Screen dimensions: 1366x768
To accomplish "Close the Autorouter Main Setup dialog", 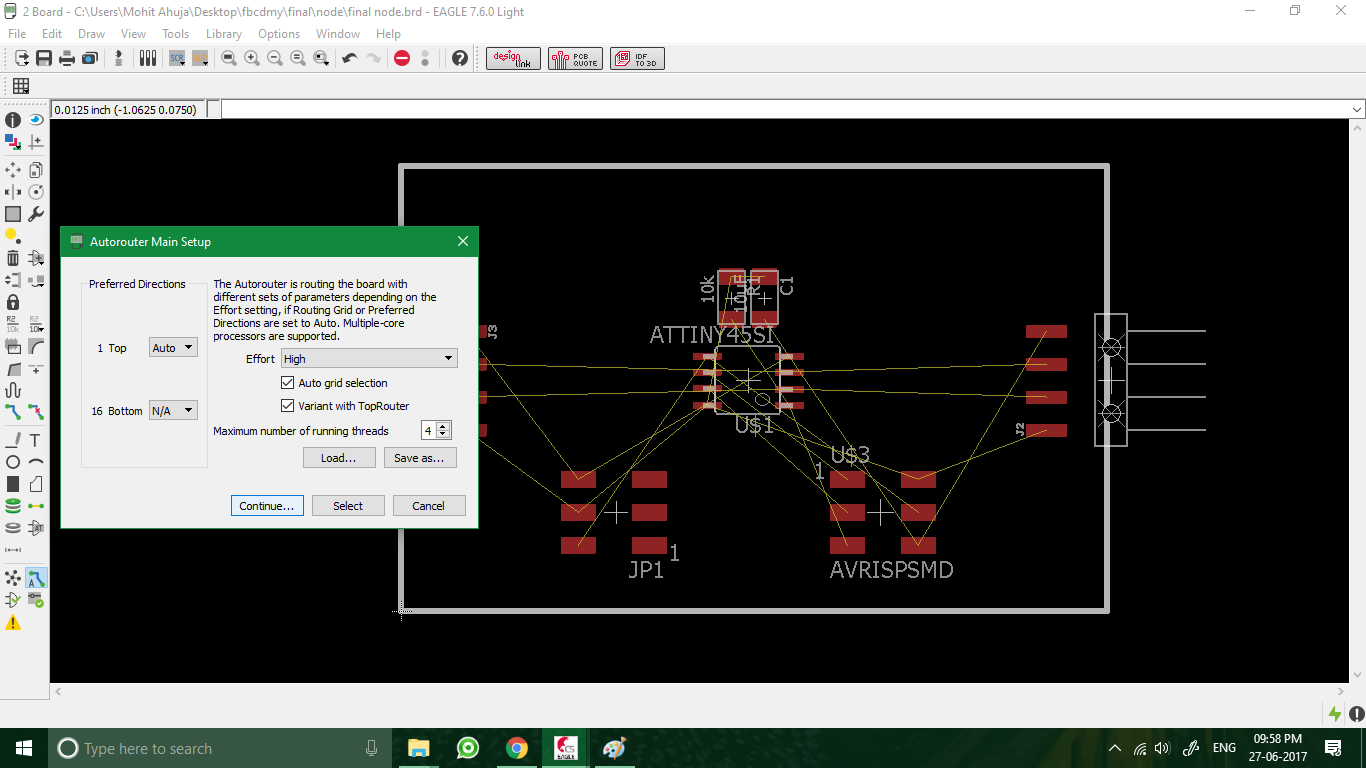I will 463,241.
